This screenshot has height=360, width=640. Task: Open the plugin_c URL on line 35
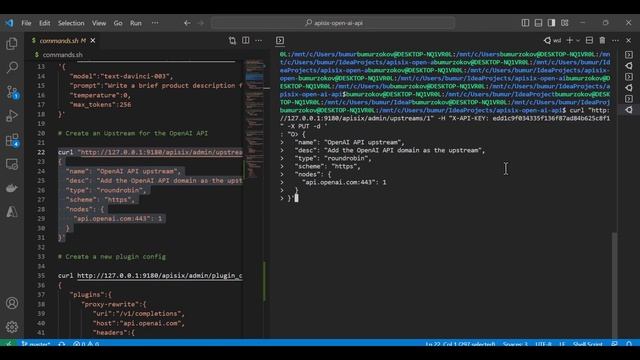tap(160, 276)
